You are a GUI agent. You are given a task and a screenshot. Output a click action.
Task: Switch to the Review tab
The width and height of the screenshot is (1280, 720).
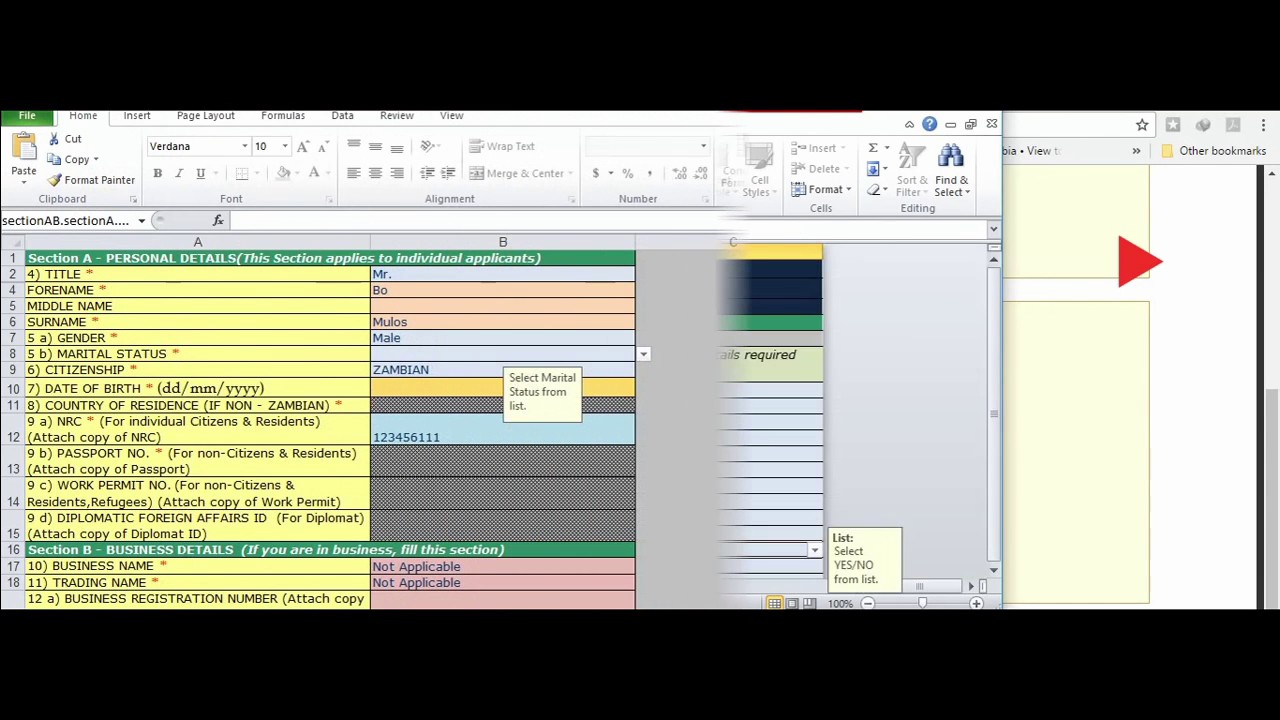[396, 116]
